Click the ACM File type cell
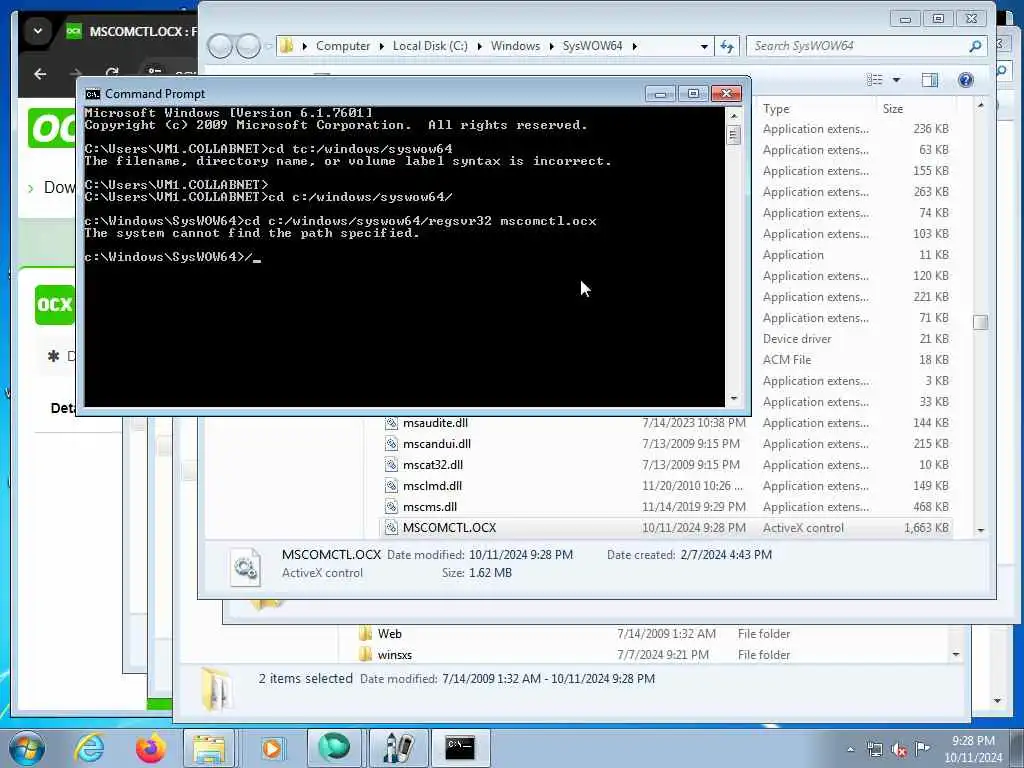The width and height of the screenshot is (1024, 768). [x=786, y=360]
